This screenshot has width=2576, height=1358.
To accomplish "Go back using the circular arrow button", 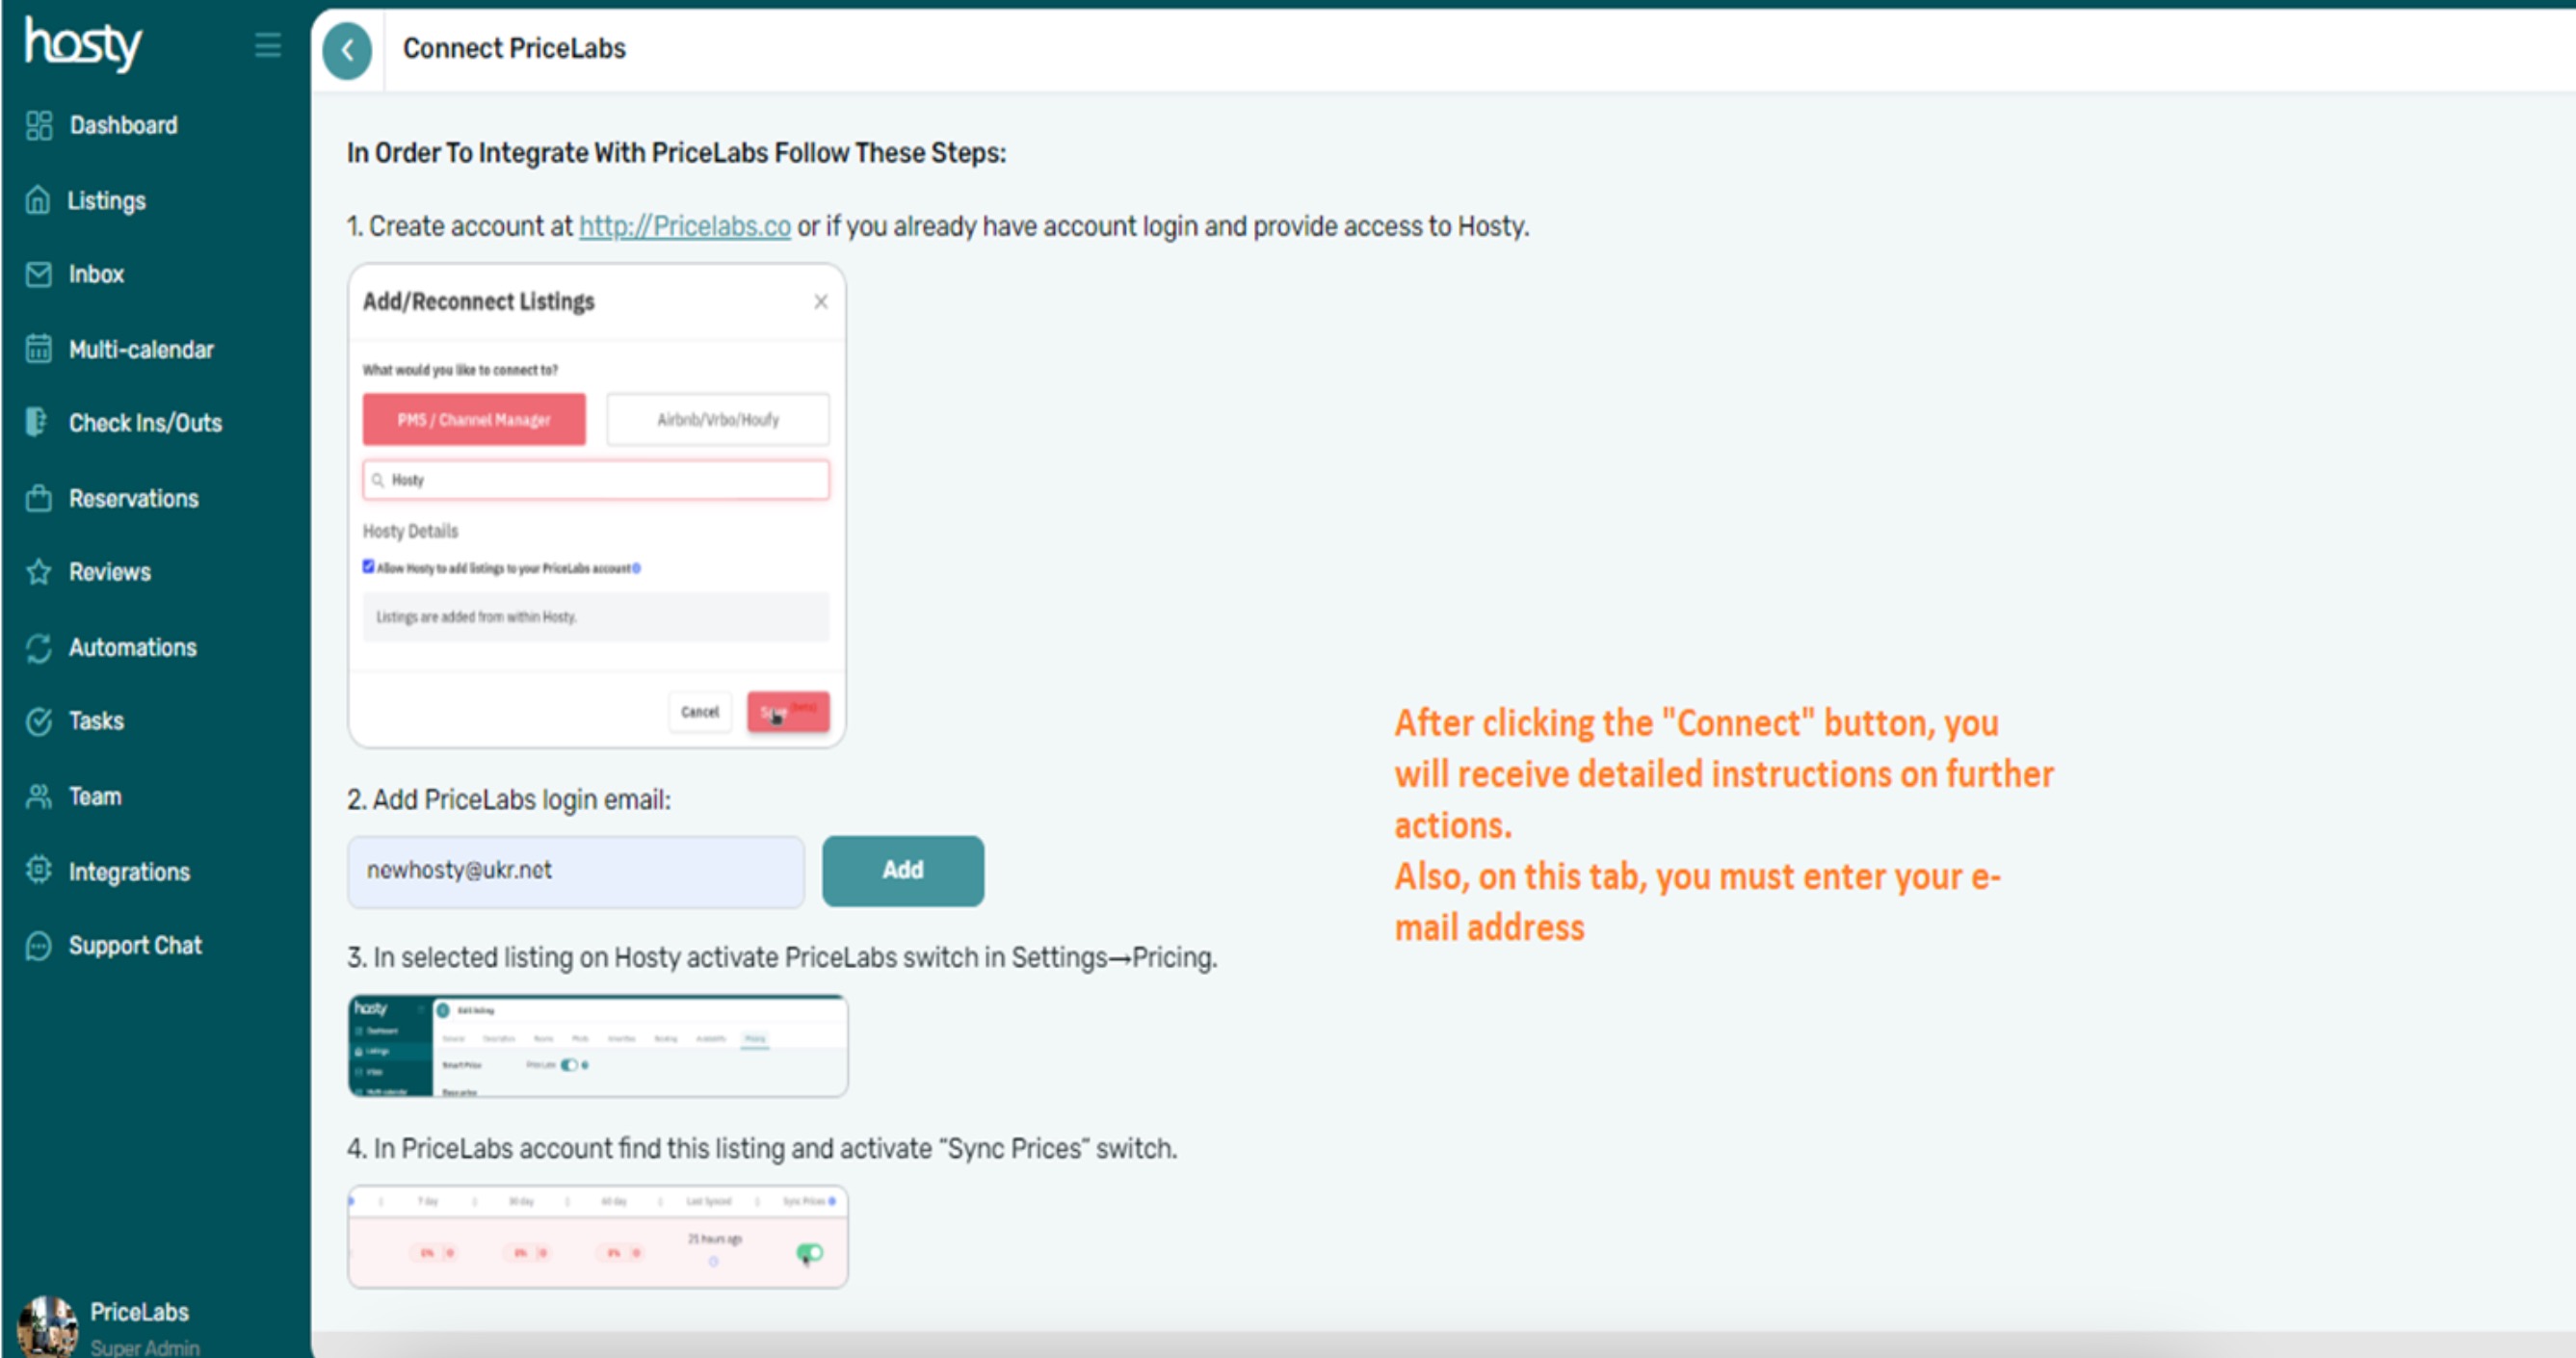I will [347, 50].
